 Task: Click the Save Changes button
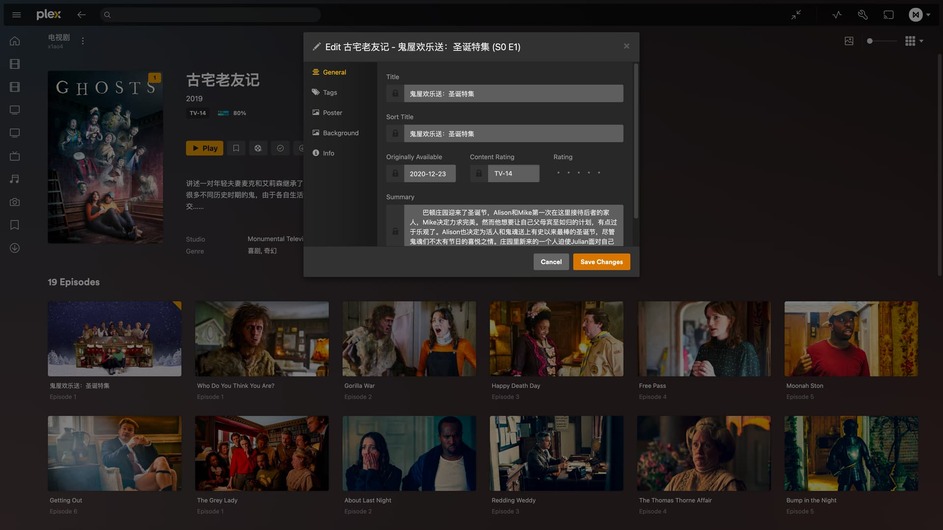(x=601, y=262)
